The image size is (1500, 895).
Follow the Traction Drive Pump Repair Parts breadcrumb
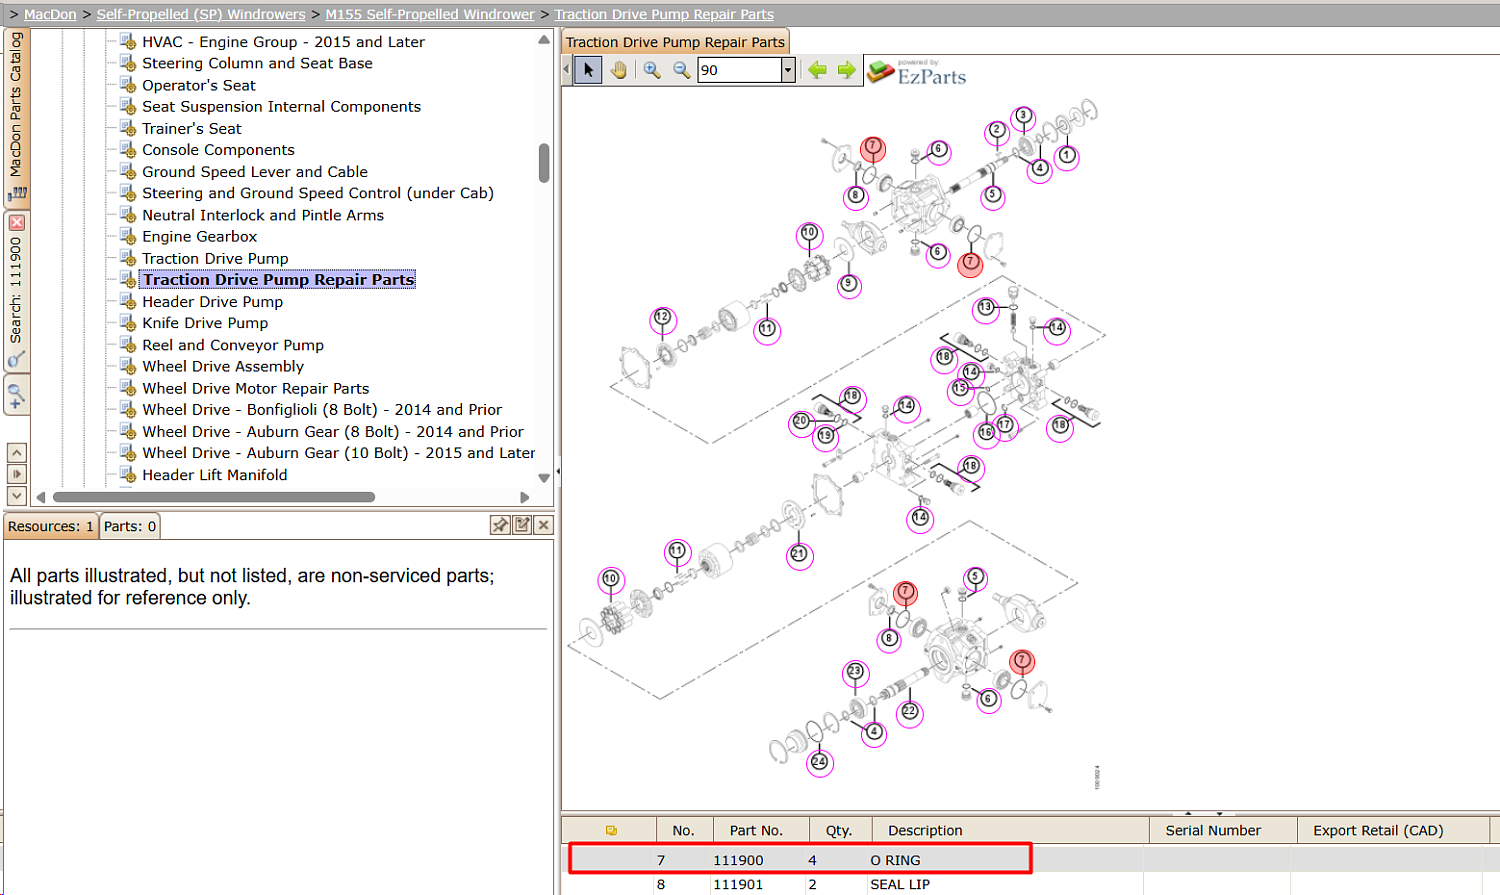point(664,15)
